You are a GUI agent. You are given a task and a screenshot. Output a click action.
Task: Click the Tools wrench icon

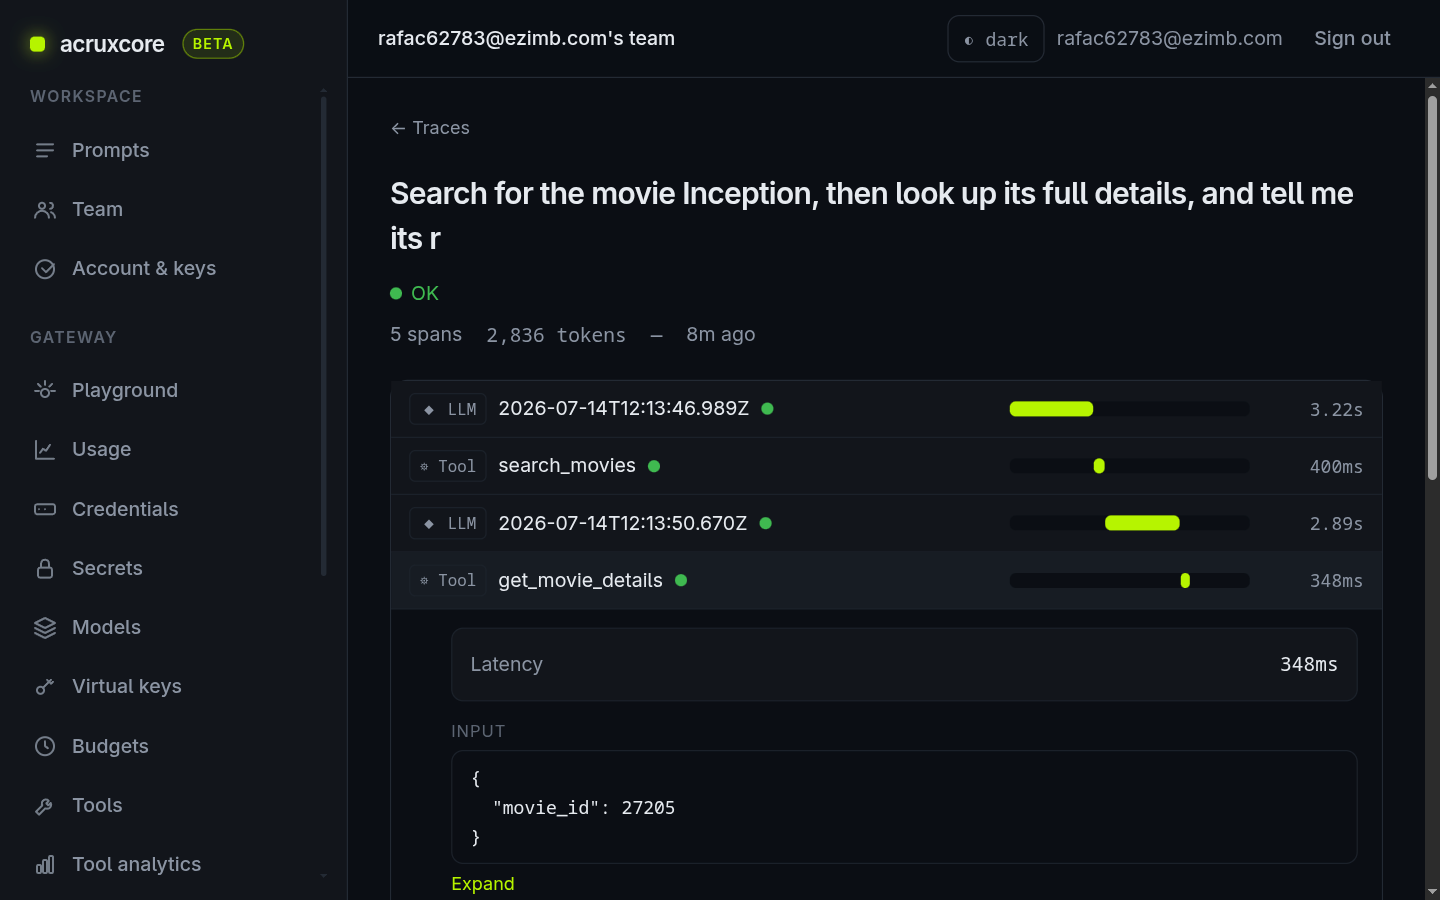tap(45, 805)
